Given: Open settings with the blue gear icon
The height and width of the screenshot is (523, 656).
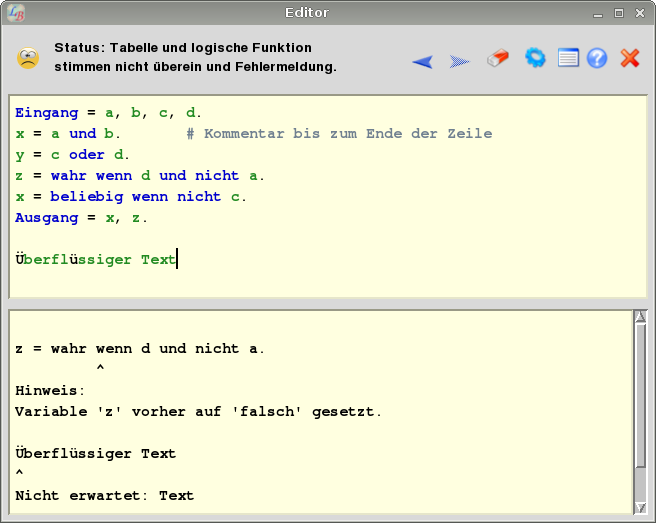Looking at the screenshot, I should [x=535, y=58].
